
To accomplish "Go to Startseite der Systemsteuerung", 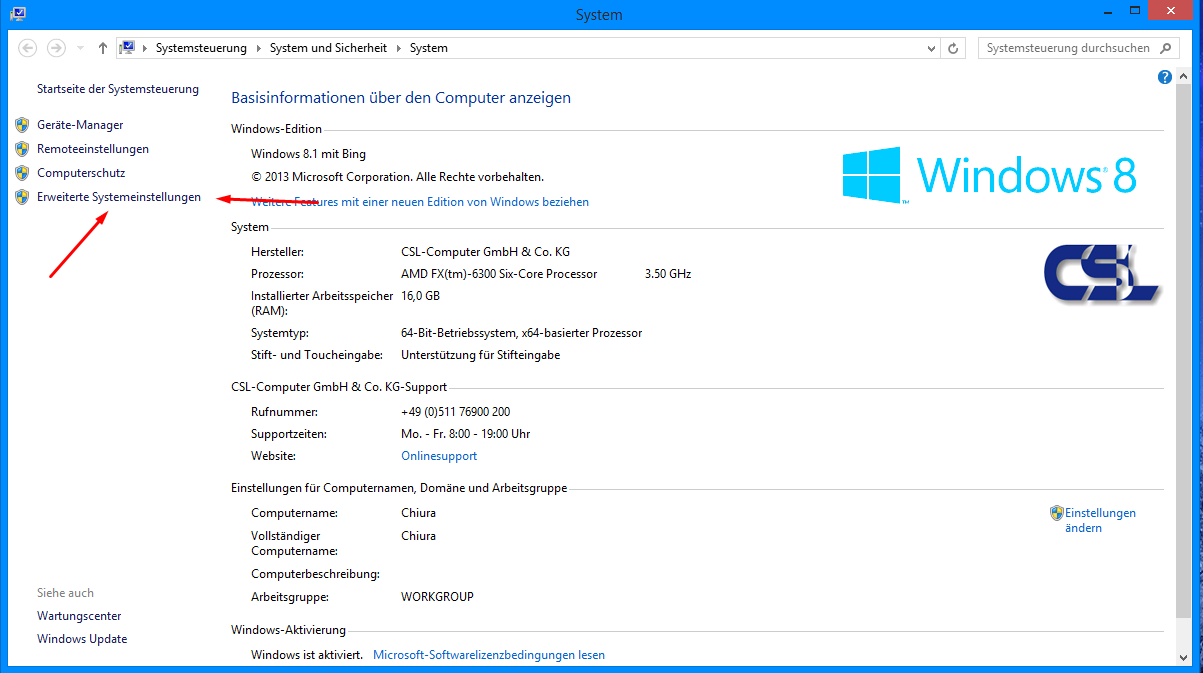I will point(118,89).
